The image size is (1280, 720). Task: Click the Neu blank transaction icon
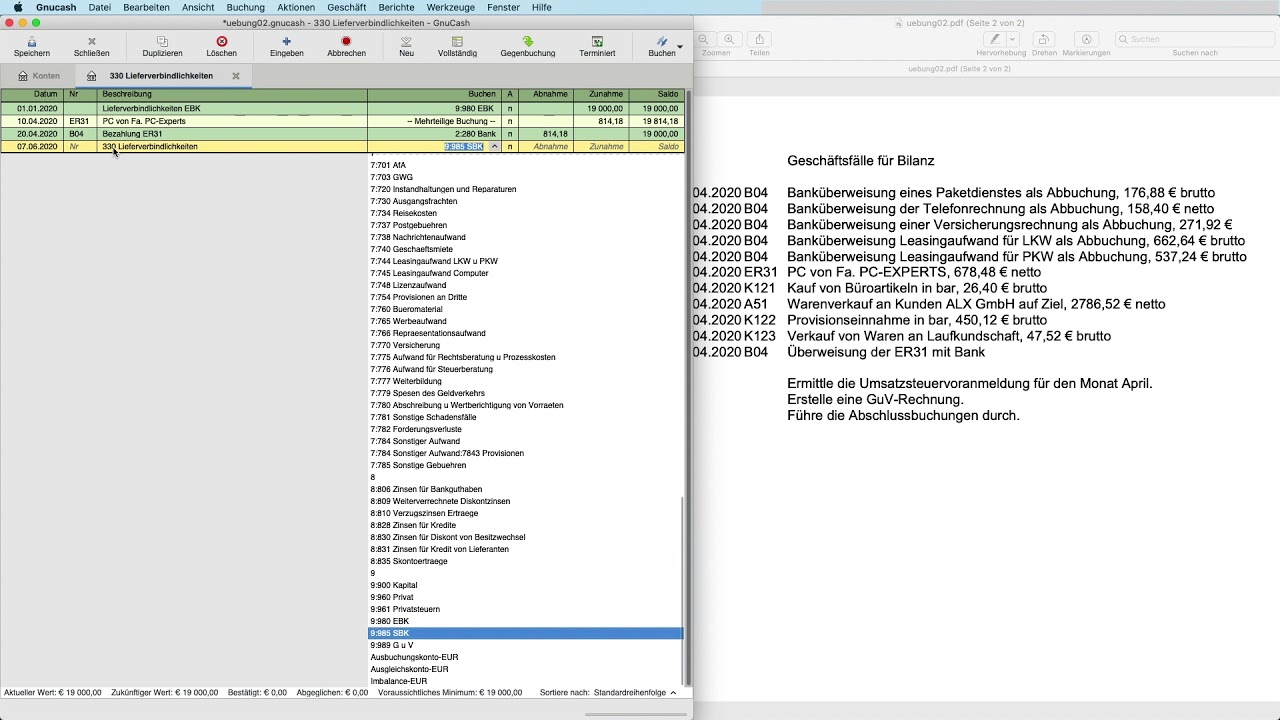[406, 42]
